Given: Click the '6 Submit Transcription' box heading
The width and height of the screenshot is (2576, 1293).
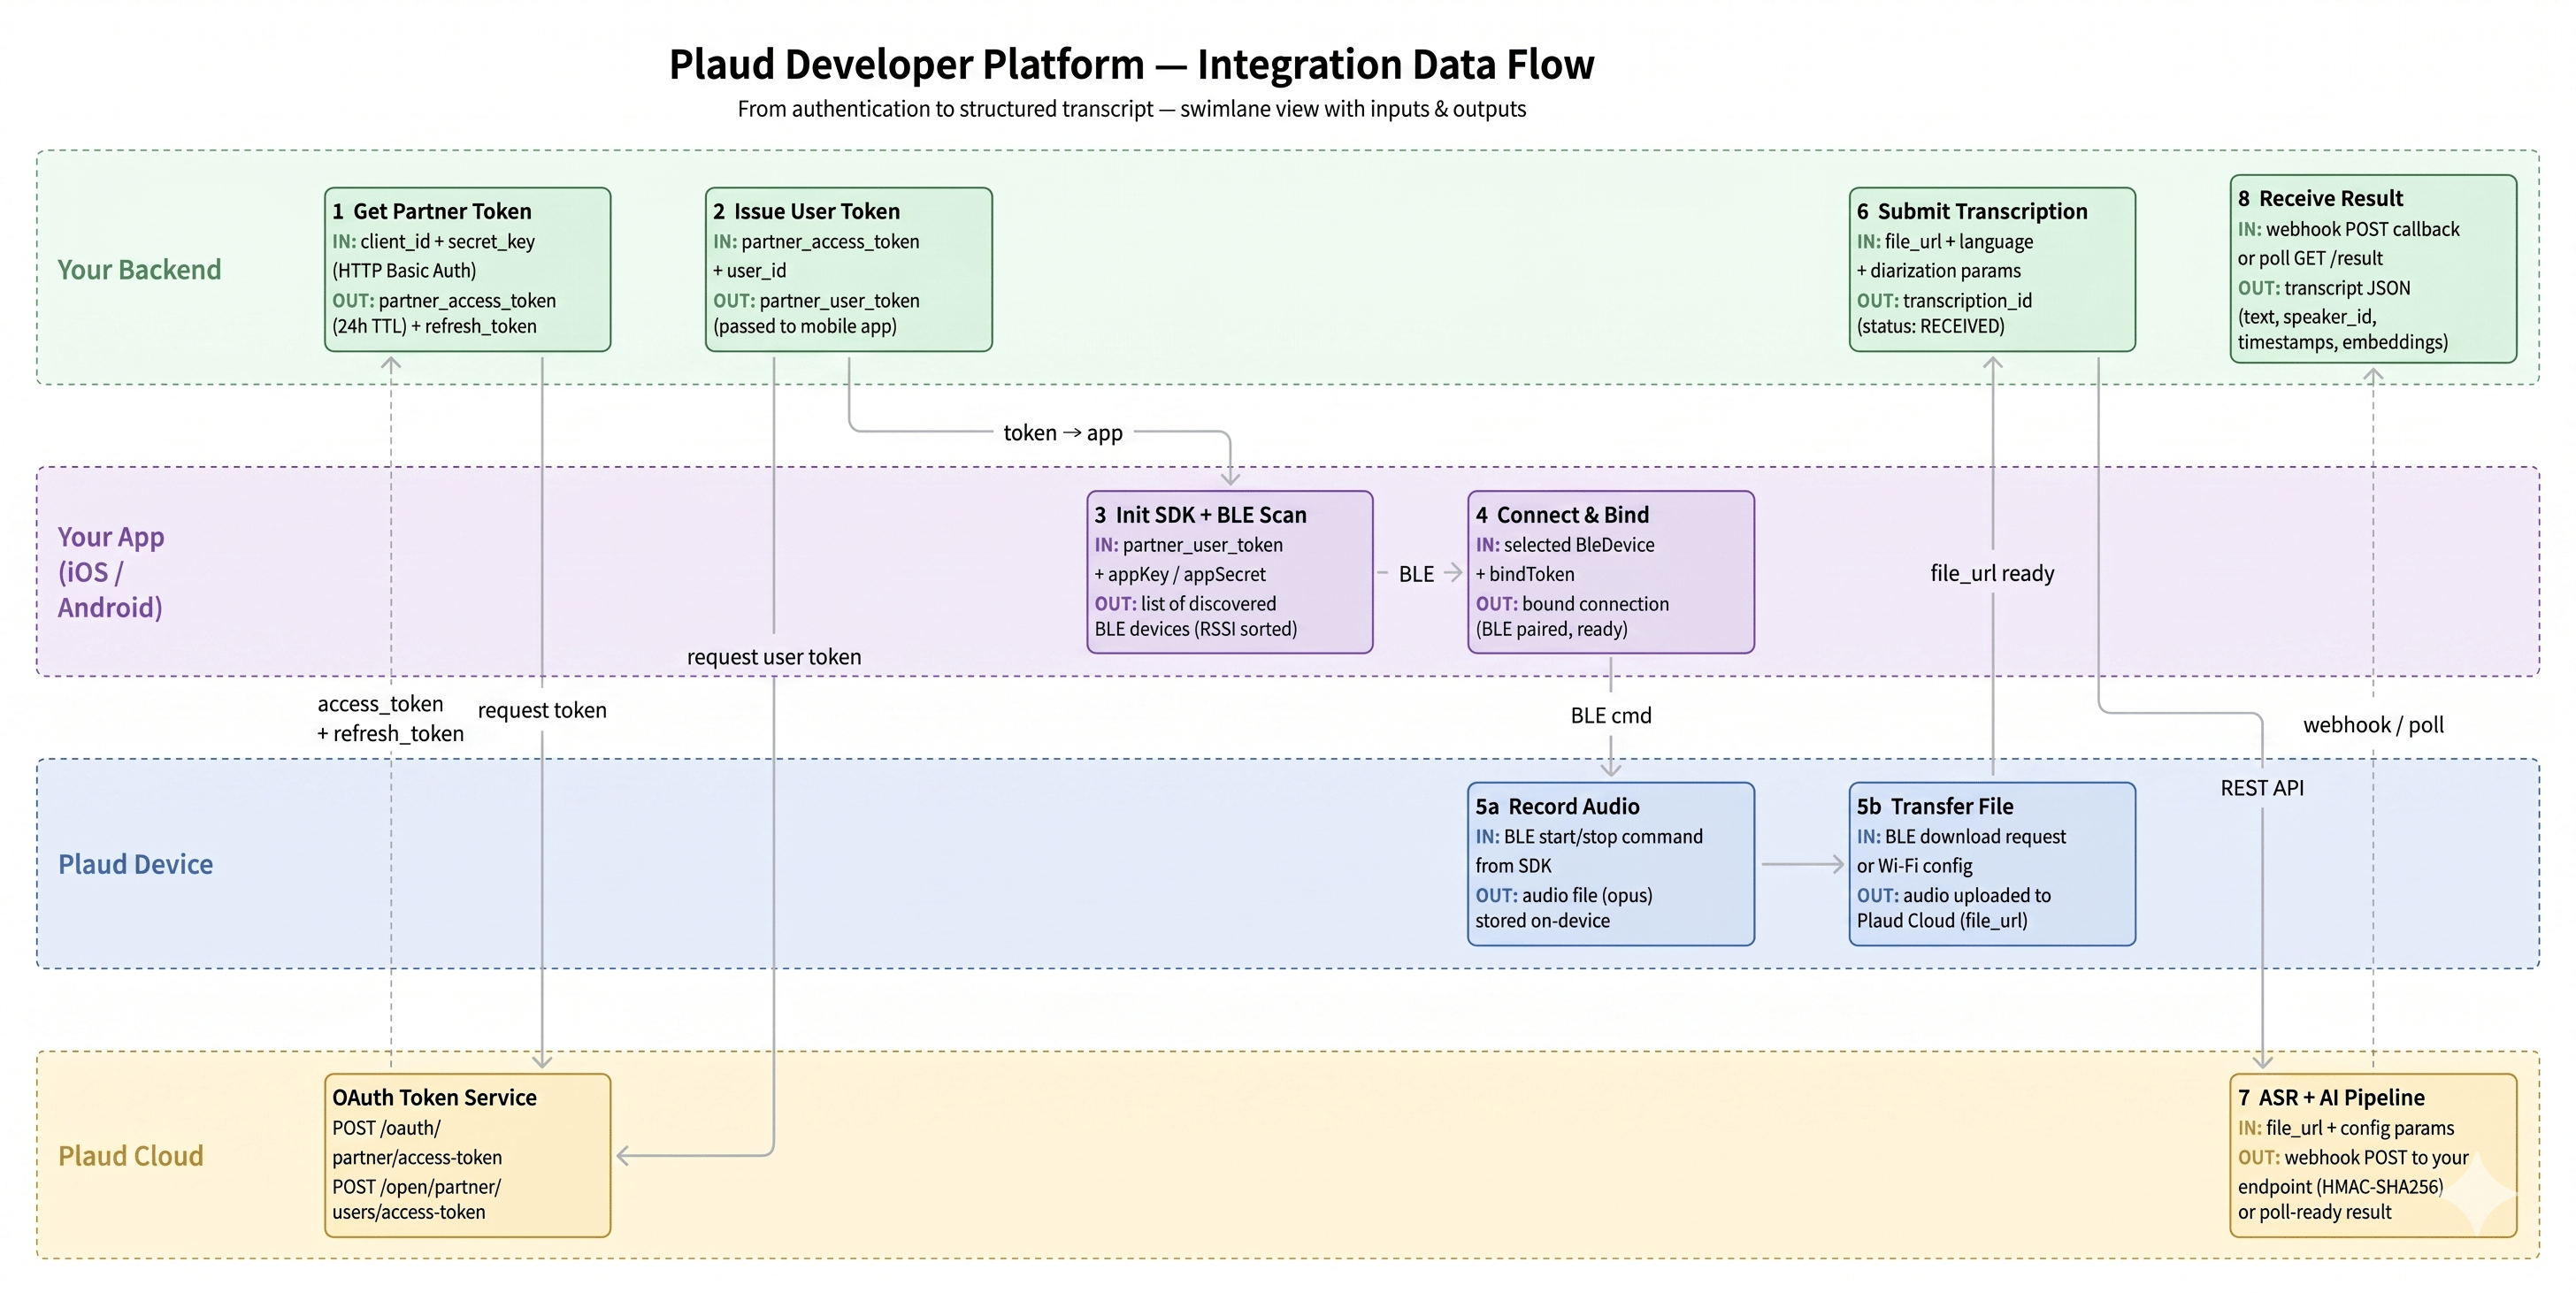Looking at the screenshot, I should 1972,211.
